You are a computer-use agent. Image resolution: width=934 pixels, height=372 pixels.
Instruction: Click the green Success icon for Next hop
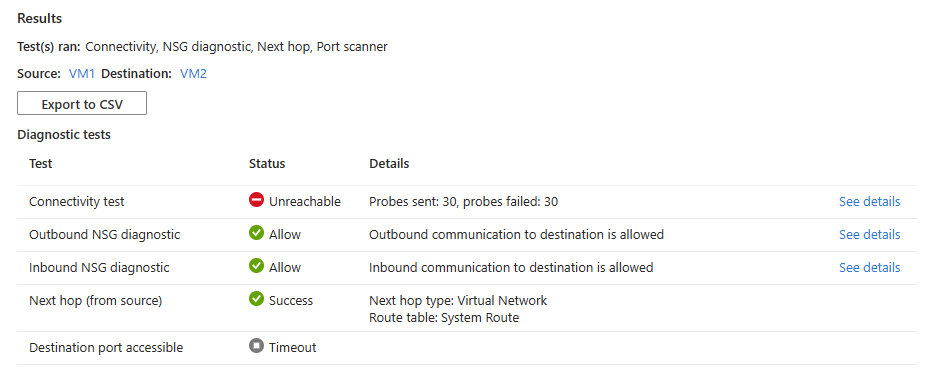256,299
